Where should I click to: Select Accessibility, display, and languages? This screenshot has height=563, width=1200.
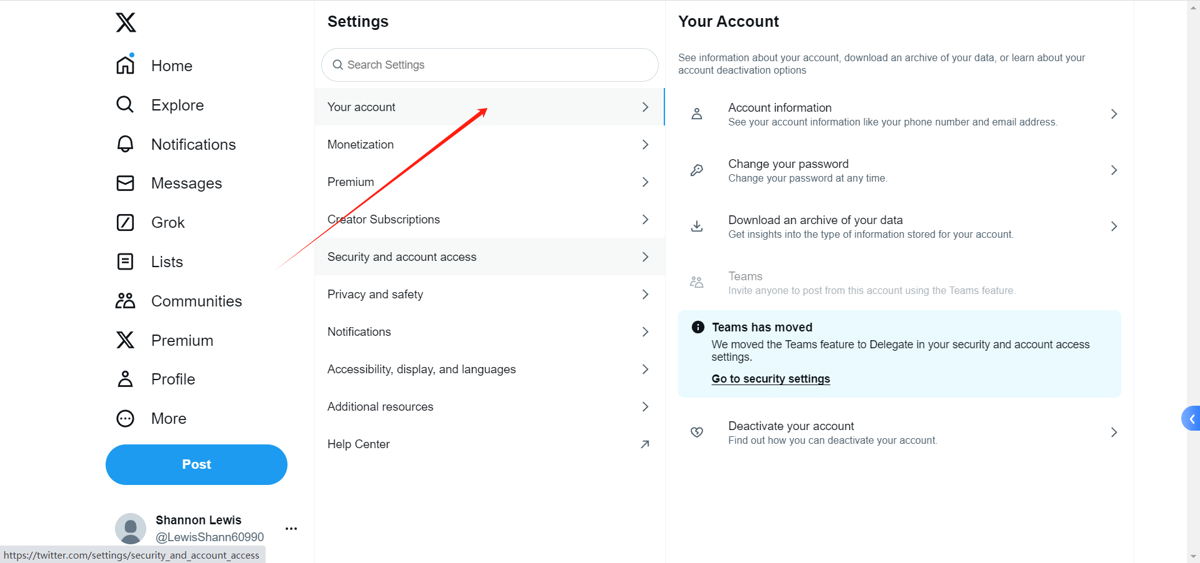pyautogui.click(x=421, y=369)
